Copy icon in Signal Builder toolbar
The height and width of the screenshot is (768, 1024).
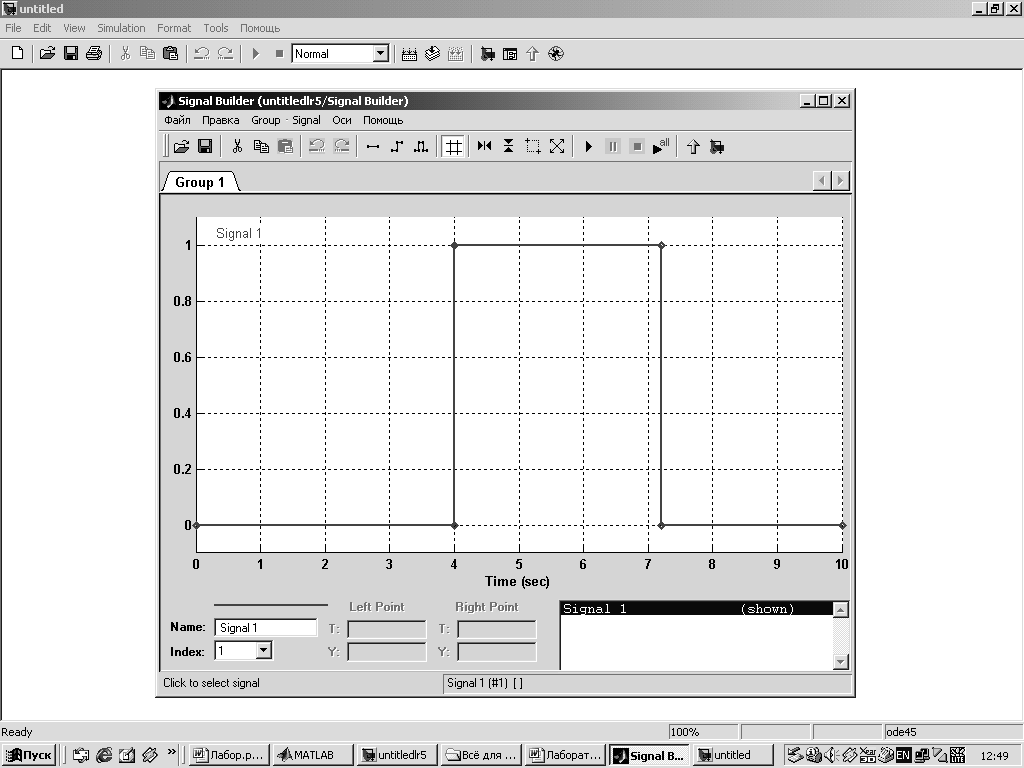pyautogui.click(x=261, y=146)
